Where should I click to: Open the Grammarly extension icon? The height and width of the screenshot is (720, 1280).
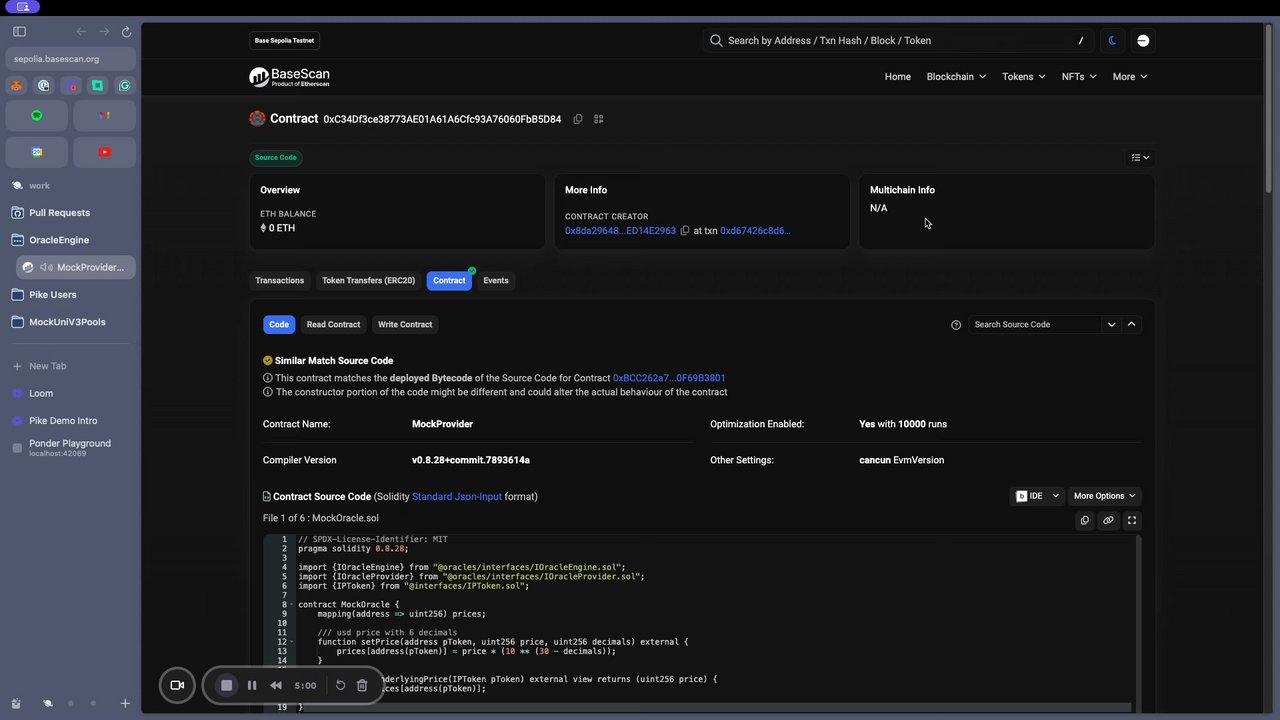[x=125, y=86]
